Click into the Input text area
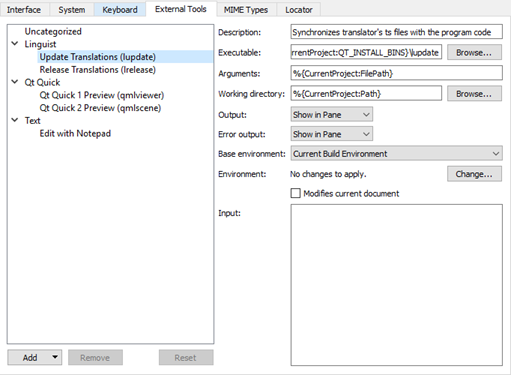The image size is (511, 375). (396, 285)
